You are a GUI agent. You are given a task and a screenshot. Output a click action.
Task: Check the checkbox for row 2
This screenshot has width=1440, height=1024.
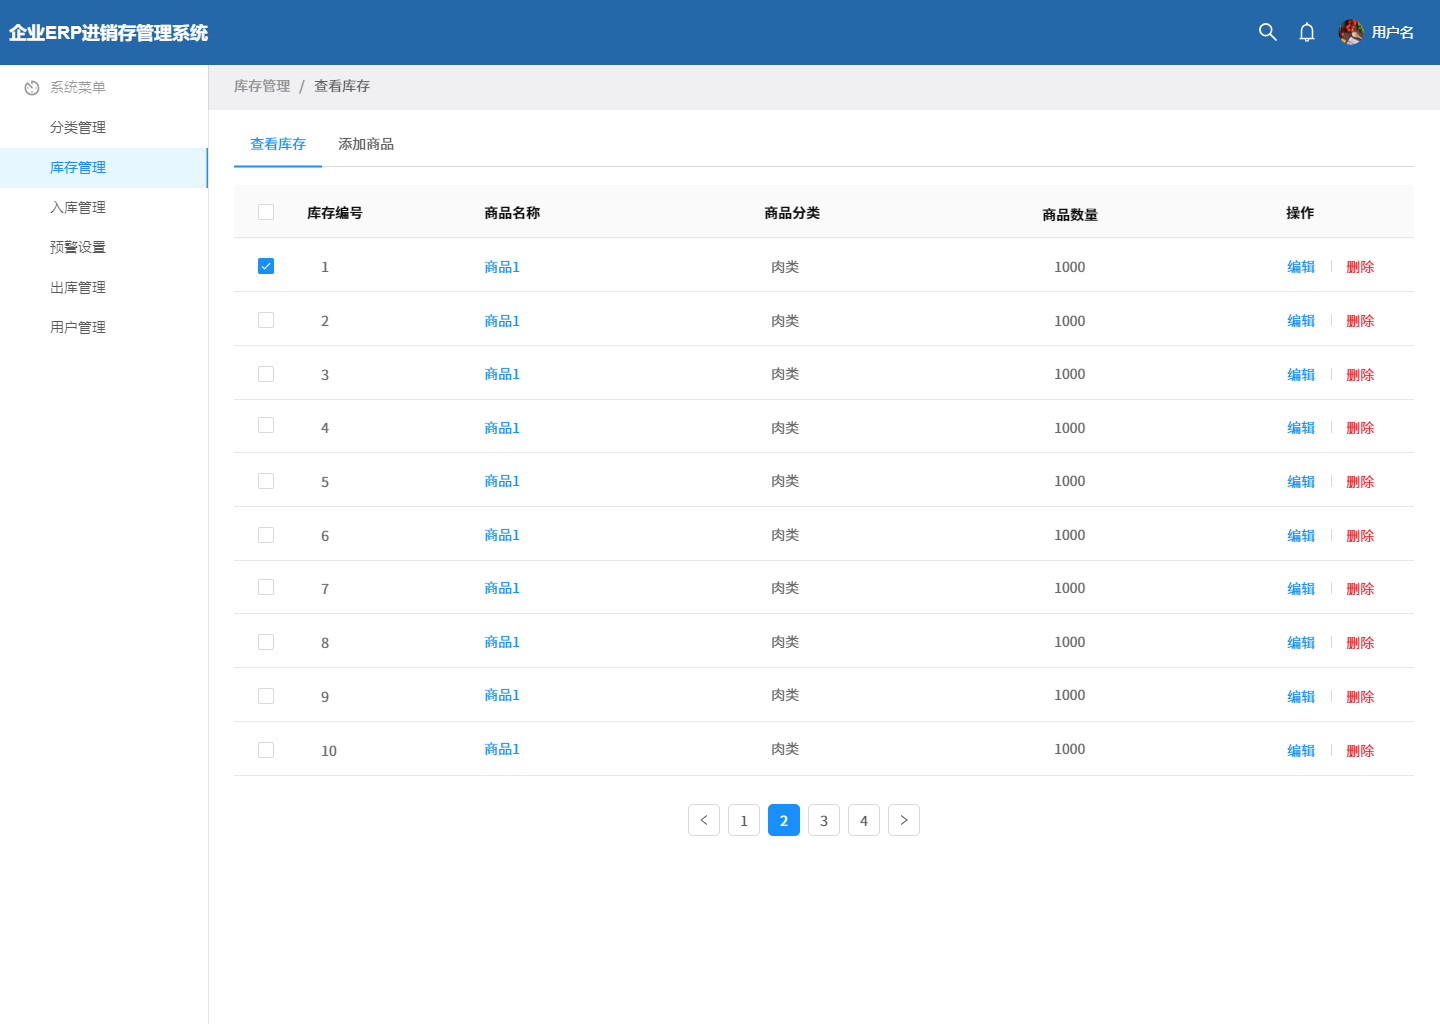(x=266, y=320)
